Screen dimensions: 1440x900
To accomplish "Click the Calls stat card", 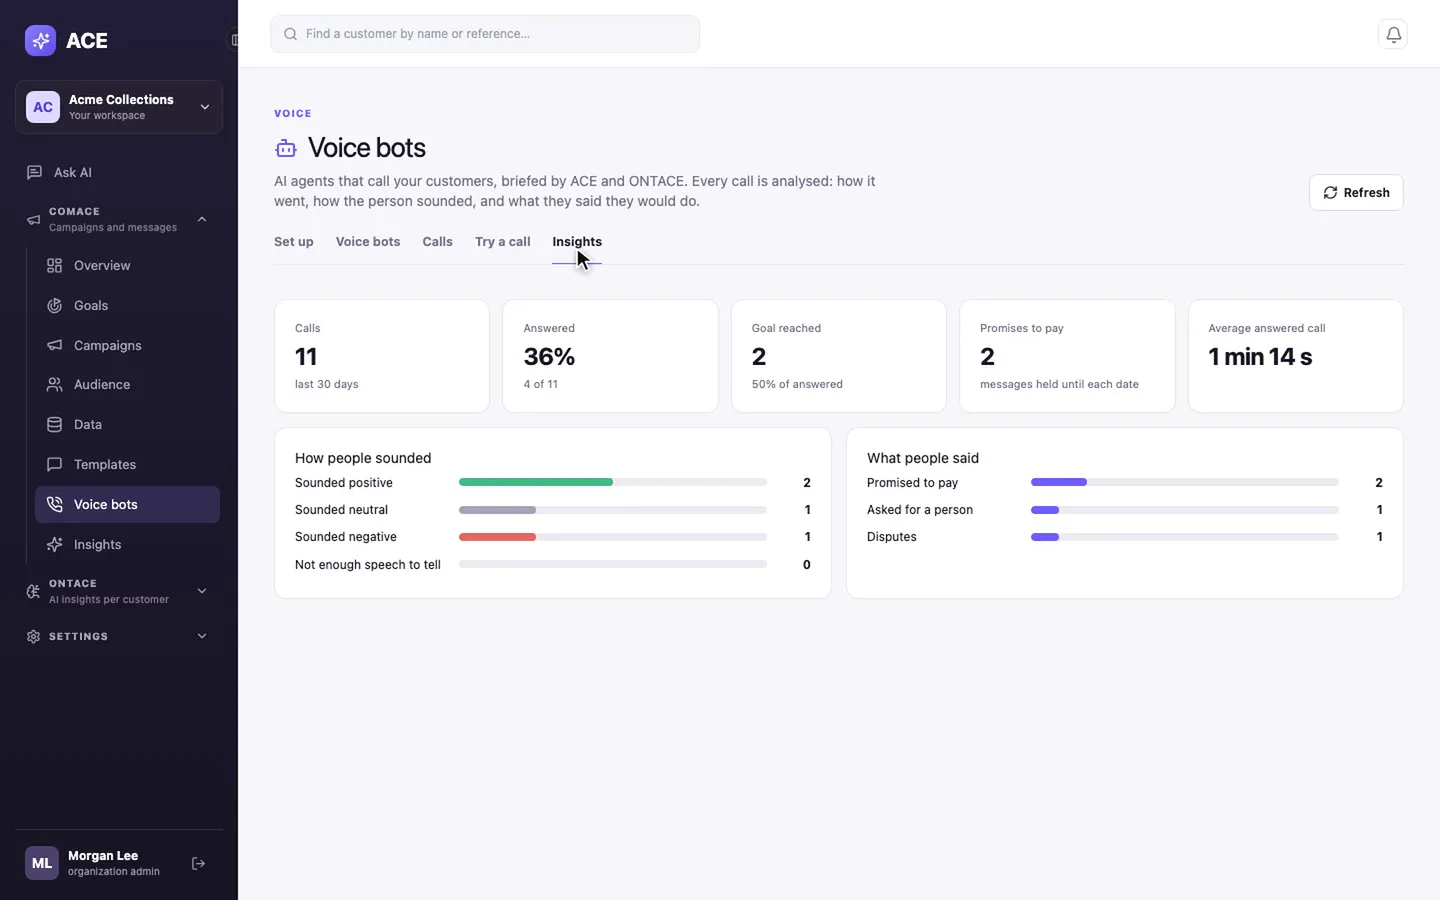I will [x=382, y=356].
